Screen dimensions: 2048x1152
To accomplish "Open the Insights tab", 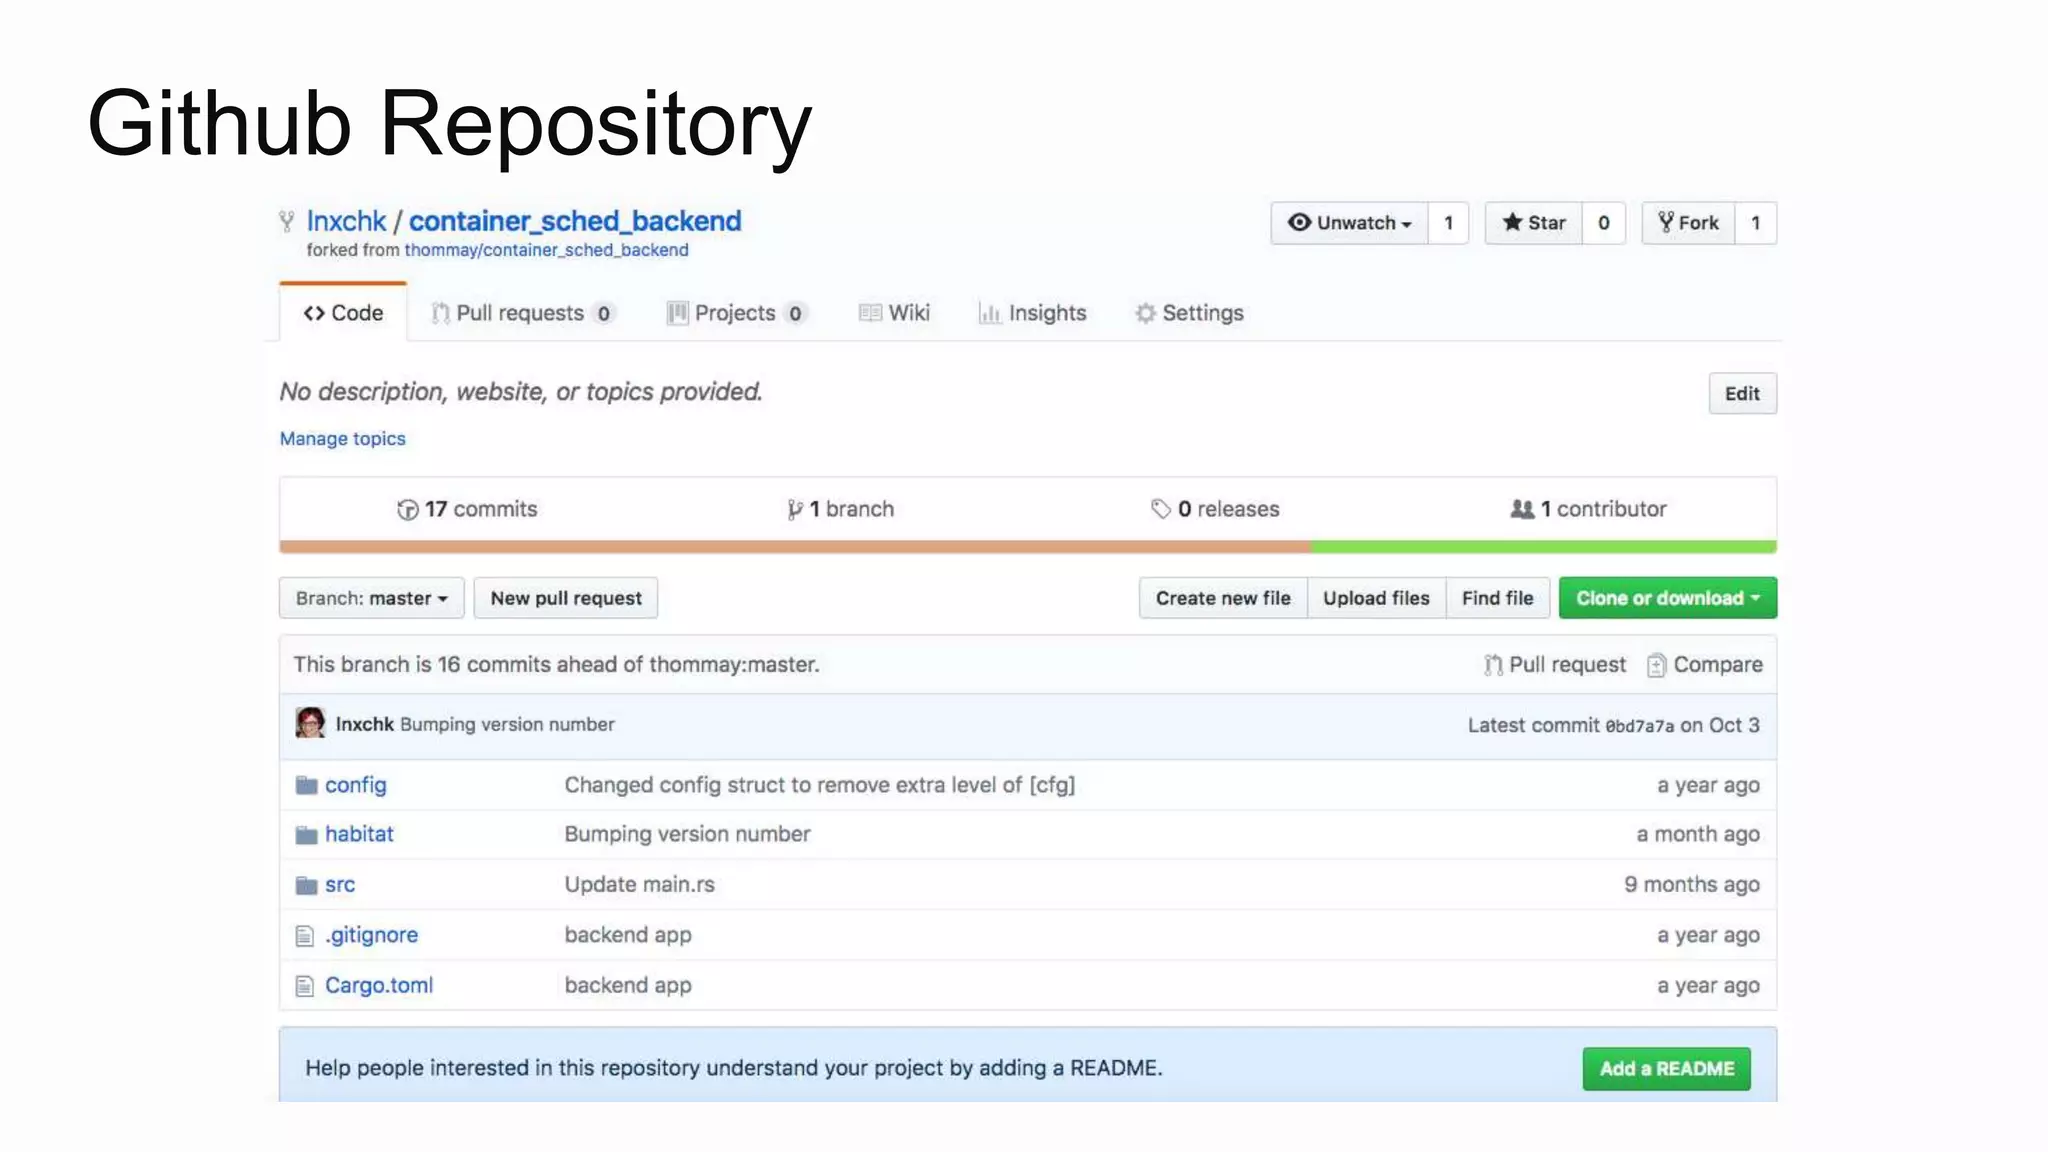I will (x=1032, y=313).
